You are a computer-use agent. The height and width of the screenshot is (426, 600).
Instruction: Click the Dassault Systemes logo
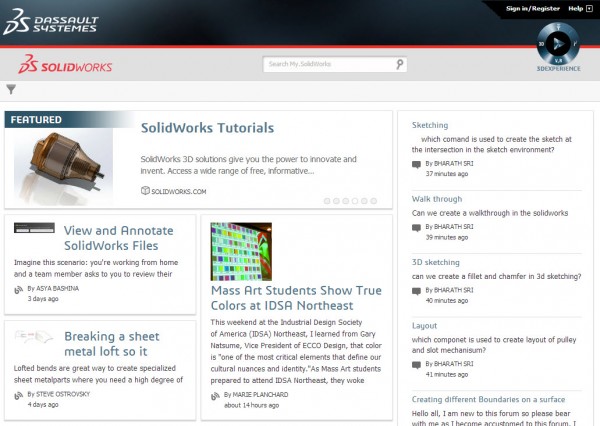[51, 22]
